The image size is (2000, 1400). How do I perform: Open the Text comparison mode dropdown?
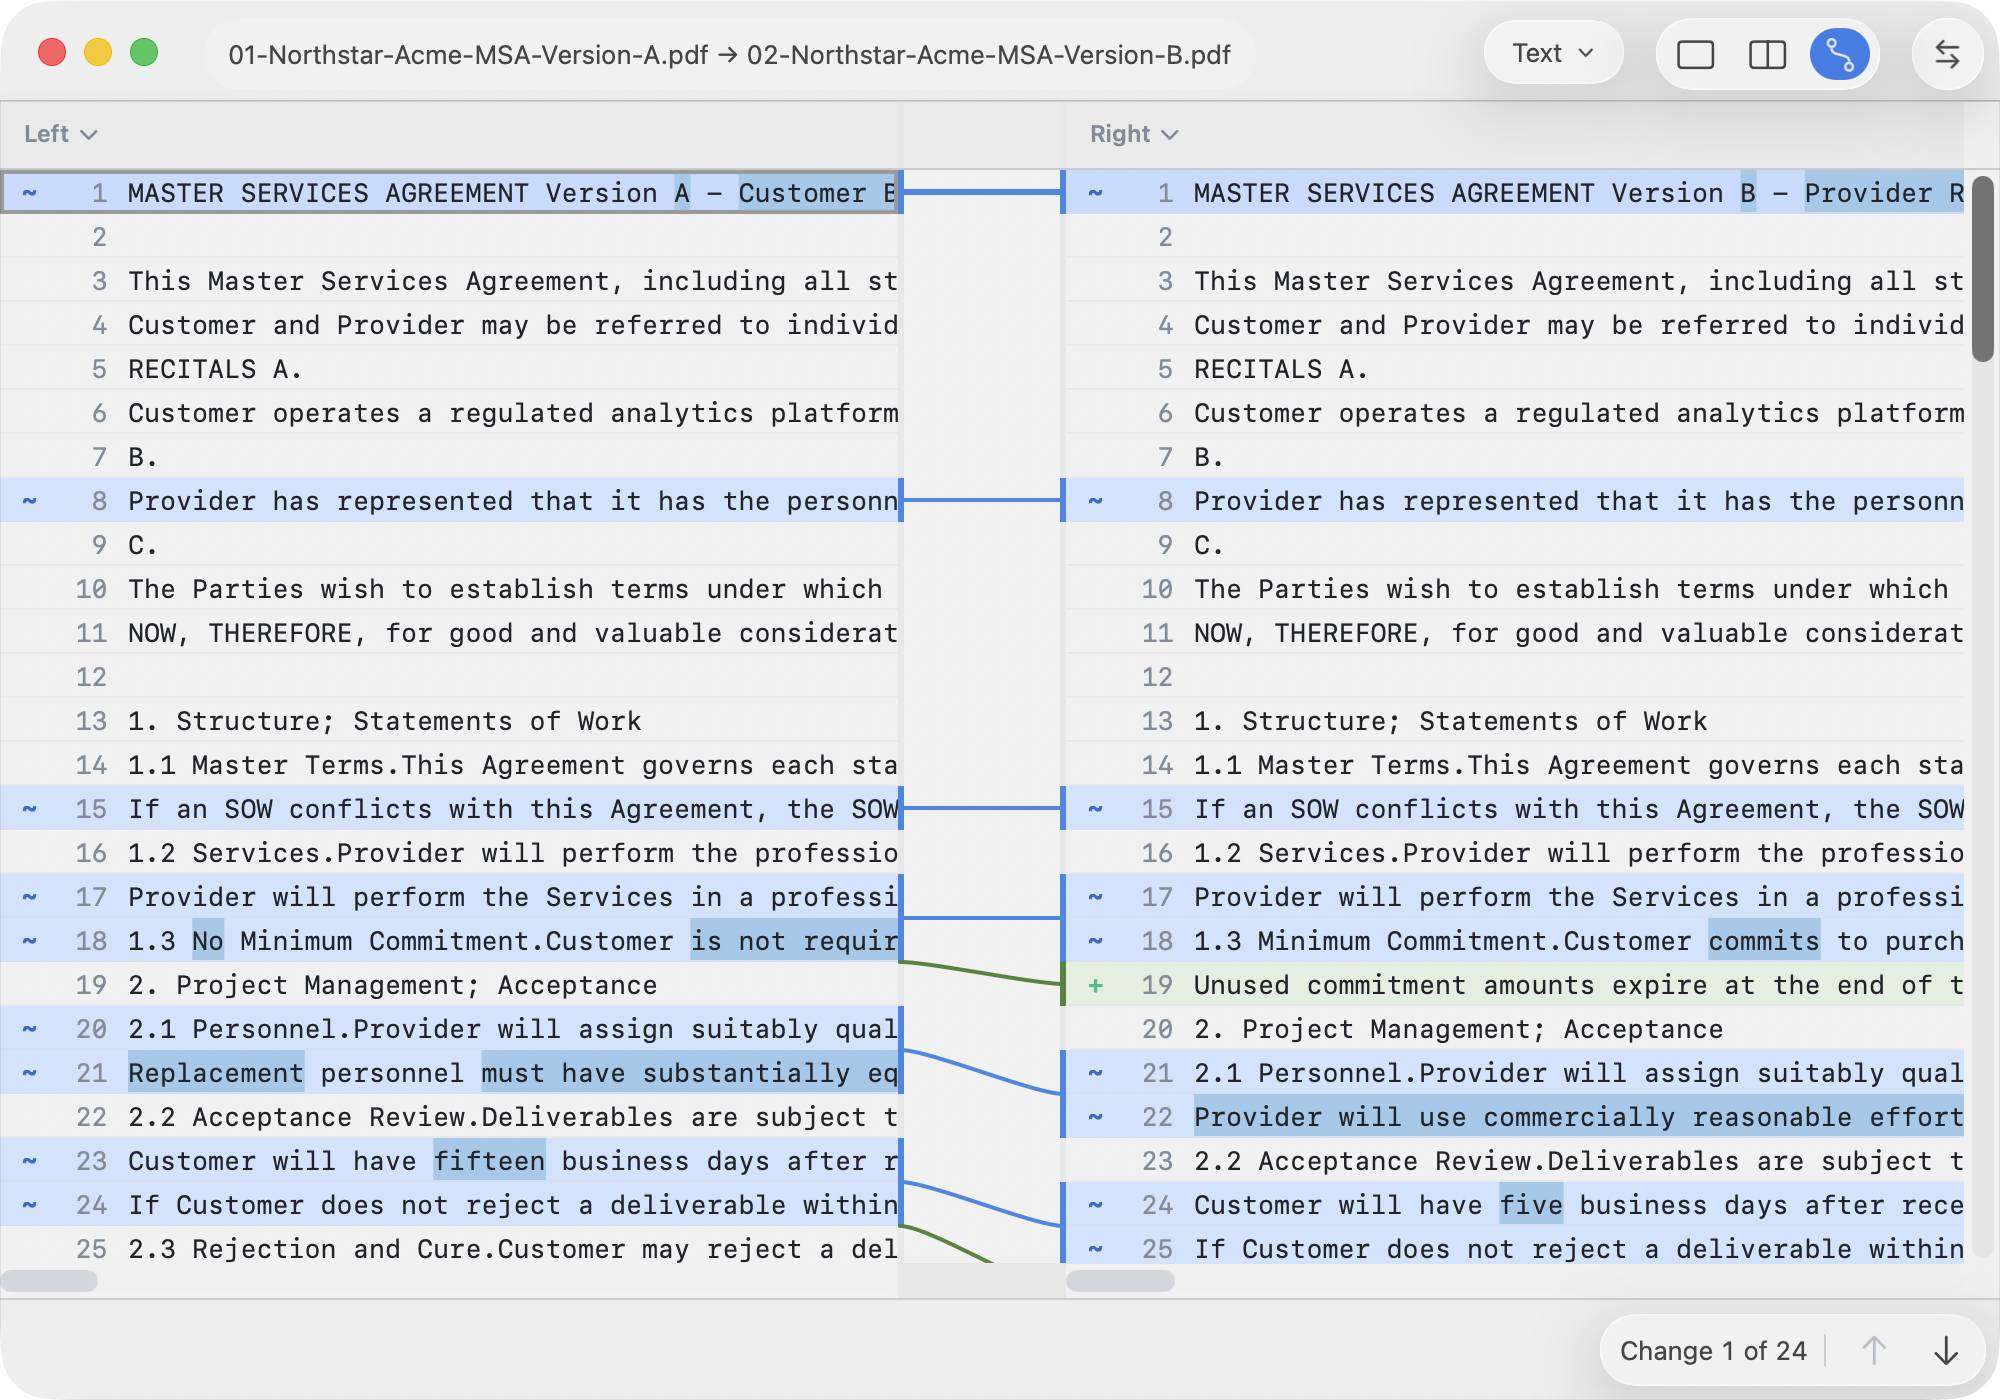tap(1552, 53)
